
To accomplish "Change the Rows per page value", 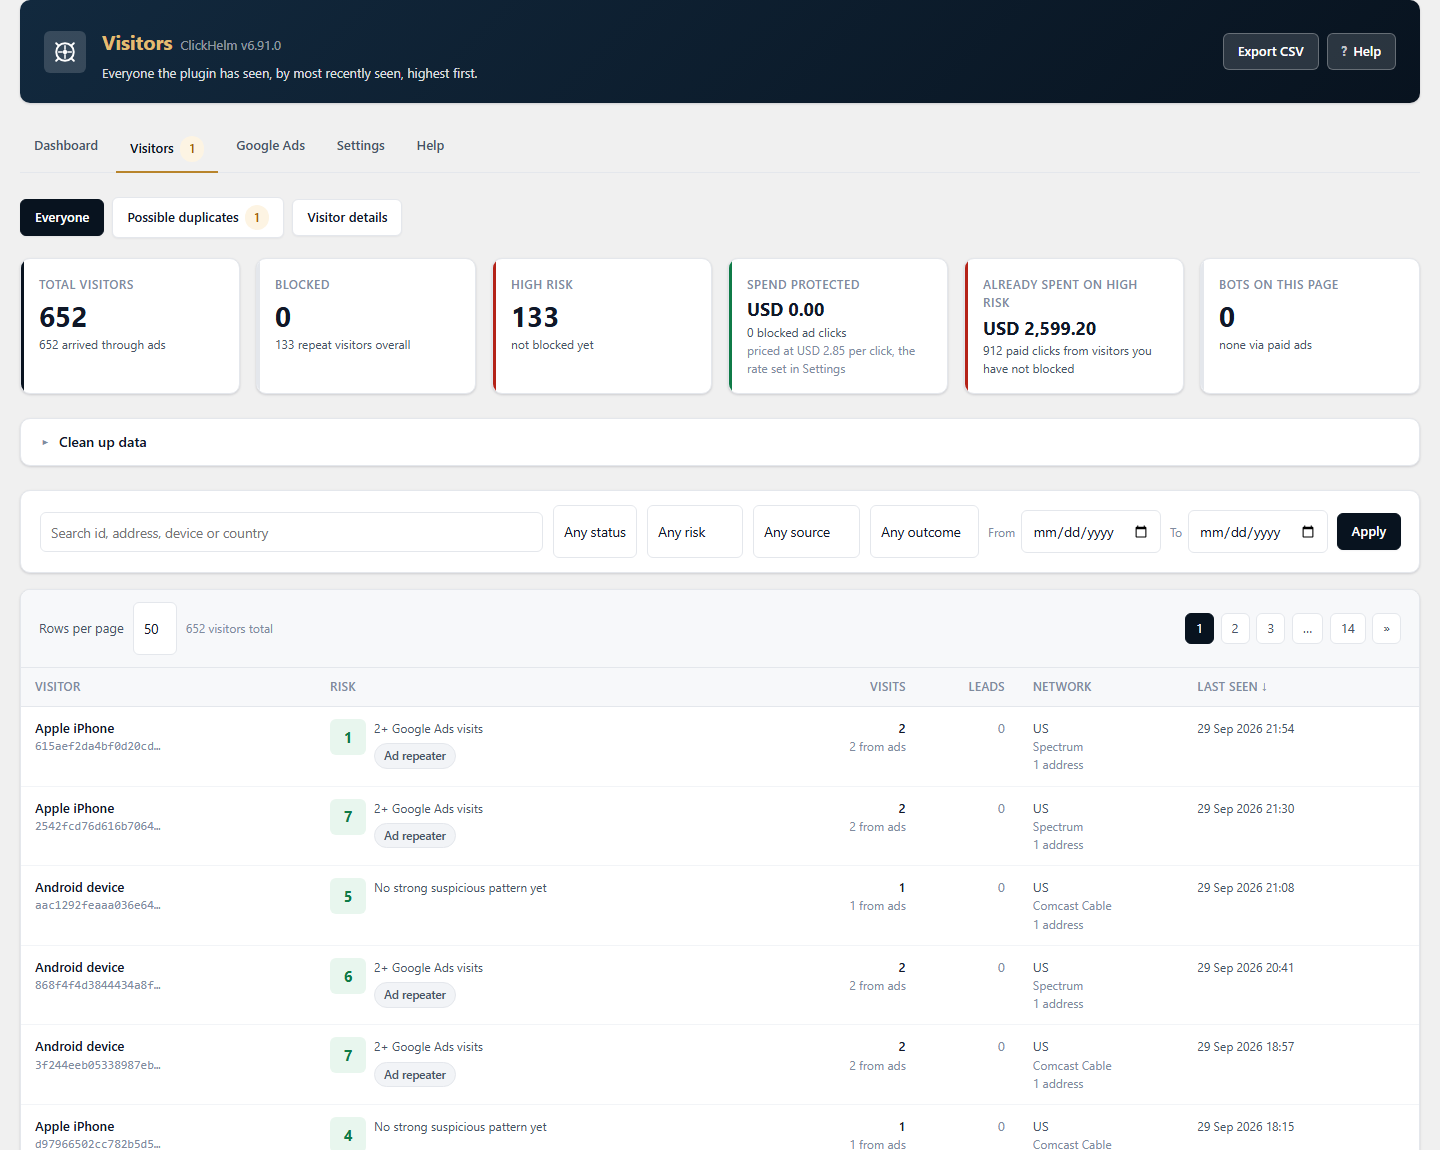I will point(155,629).
